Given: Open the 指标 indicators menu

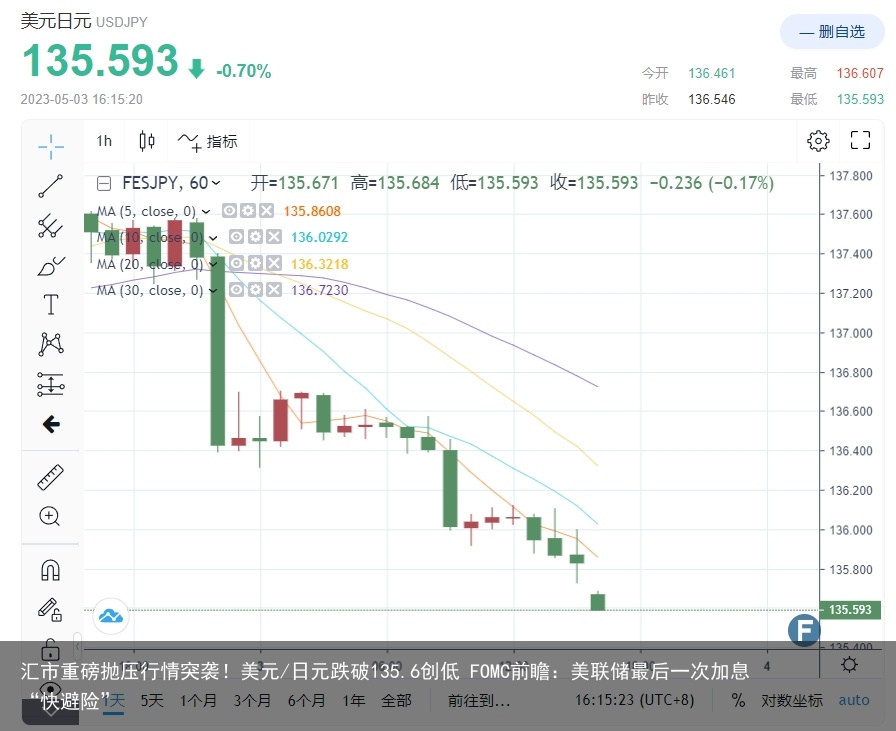Looking at the screenshot, I should click(207, 141).
